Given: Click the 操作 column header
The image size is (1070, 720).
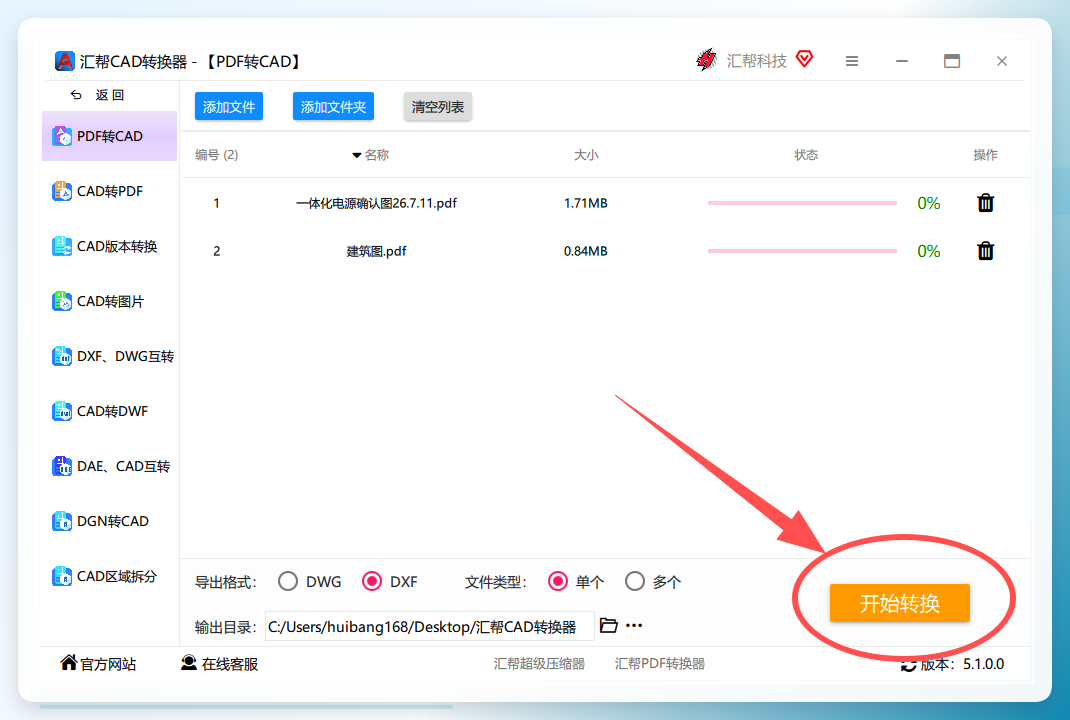Looking at the screenshot, I should coord(985,155).
